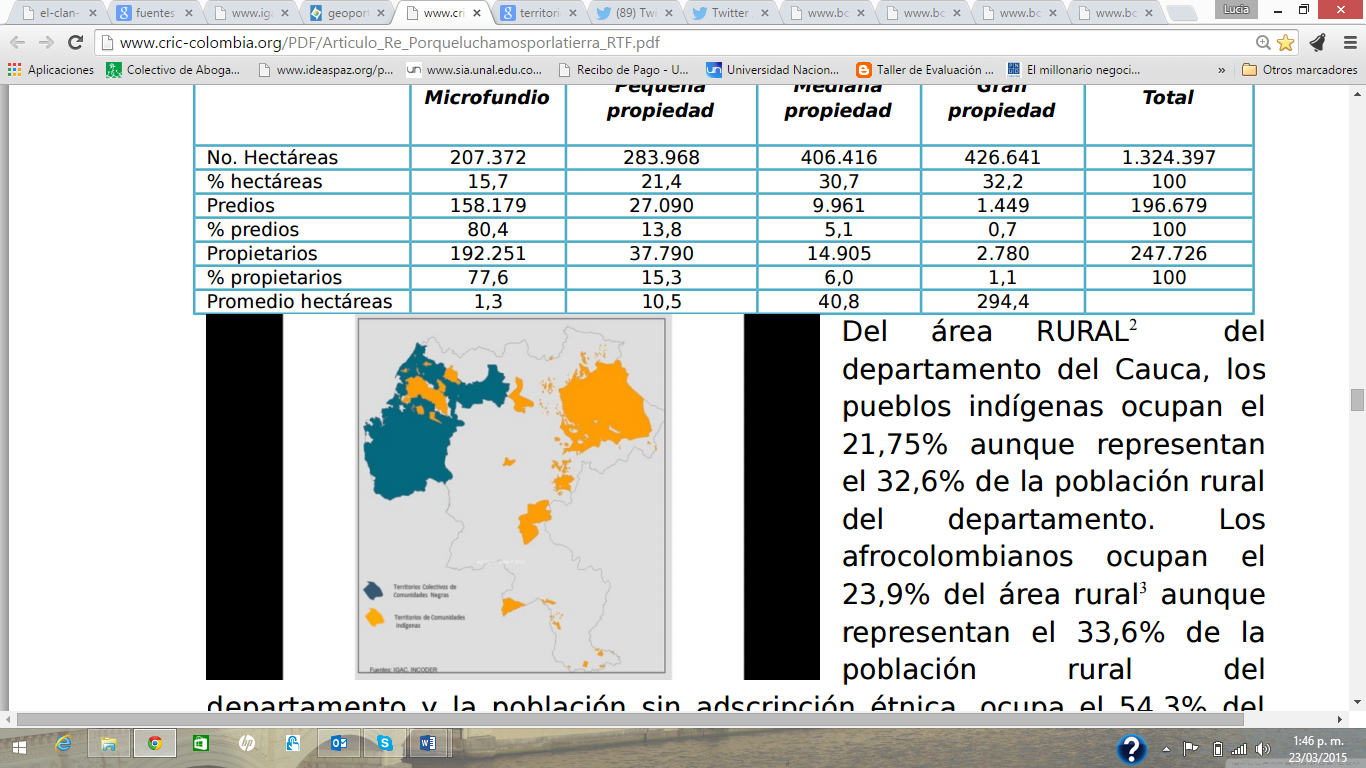
Task: Click the zoom magnifier icon in address bar
Action: [1264, 43]
